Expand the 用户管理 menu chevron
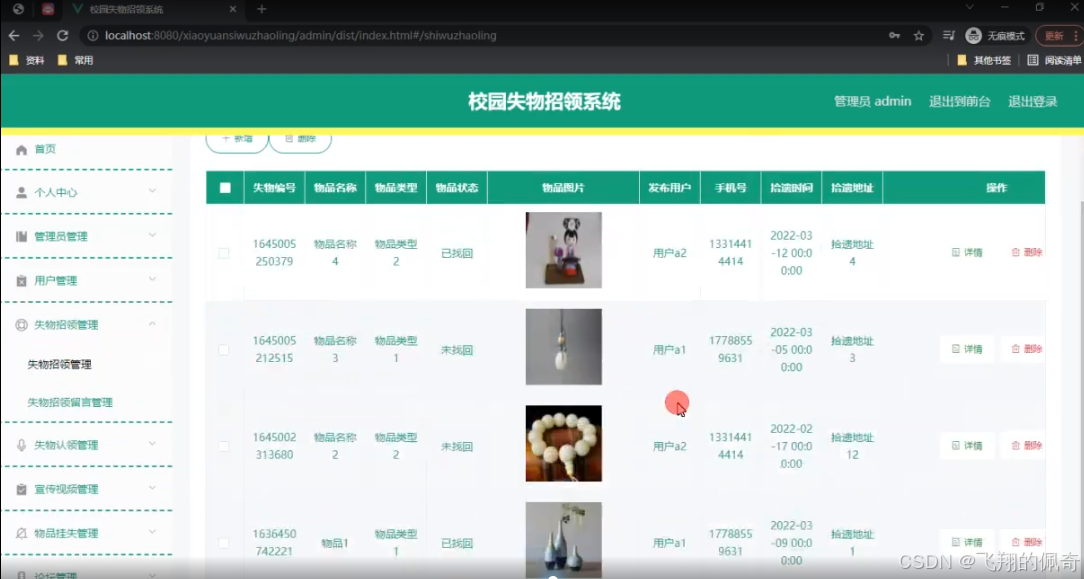 pyautogui.click(x=152, y=280)
